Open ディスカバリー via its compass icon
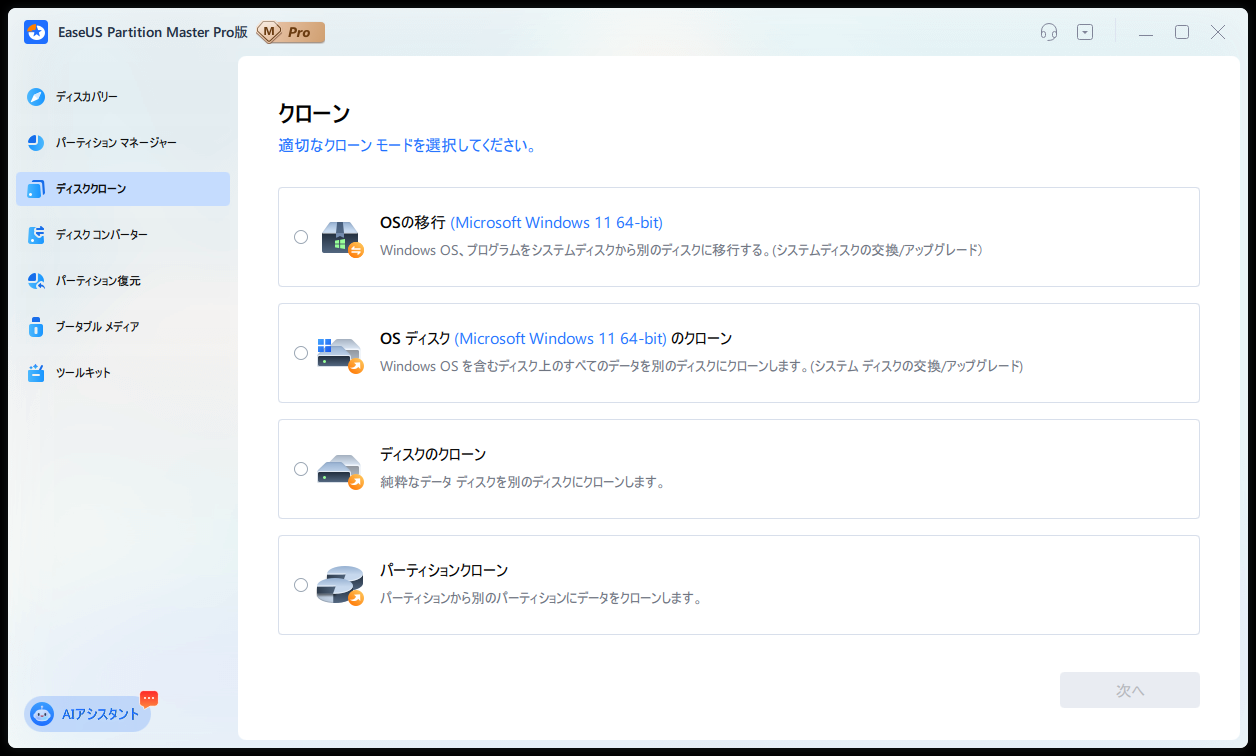 (x=36, y=97)
